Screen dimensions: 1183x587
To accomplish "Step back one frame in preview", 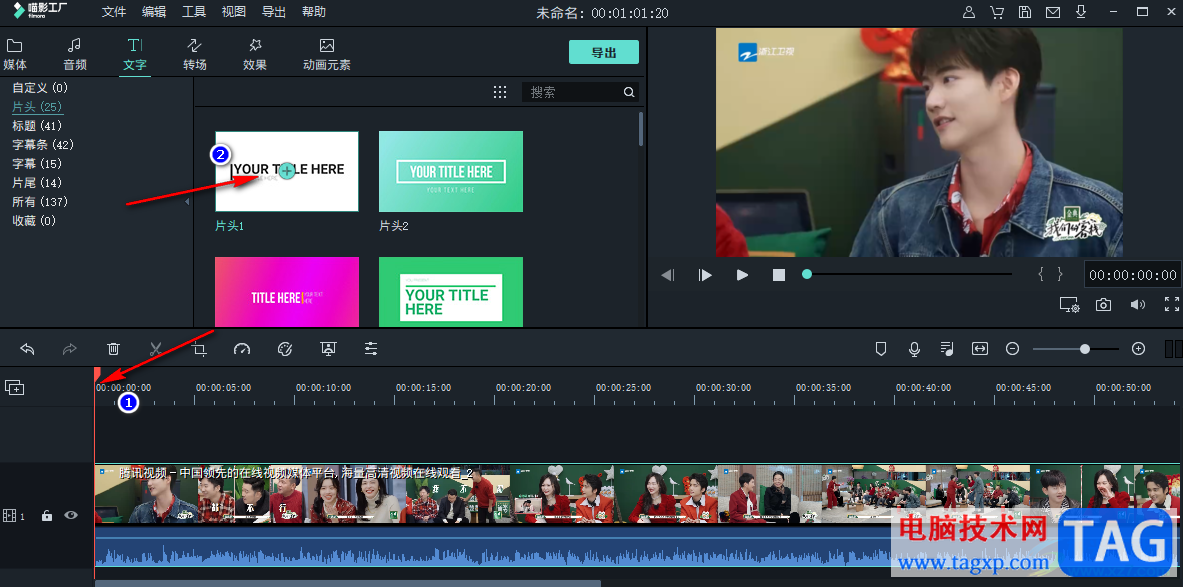I will point(668,275).
